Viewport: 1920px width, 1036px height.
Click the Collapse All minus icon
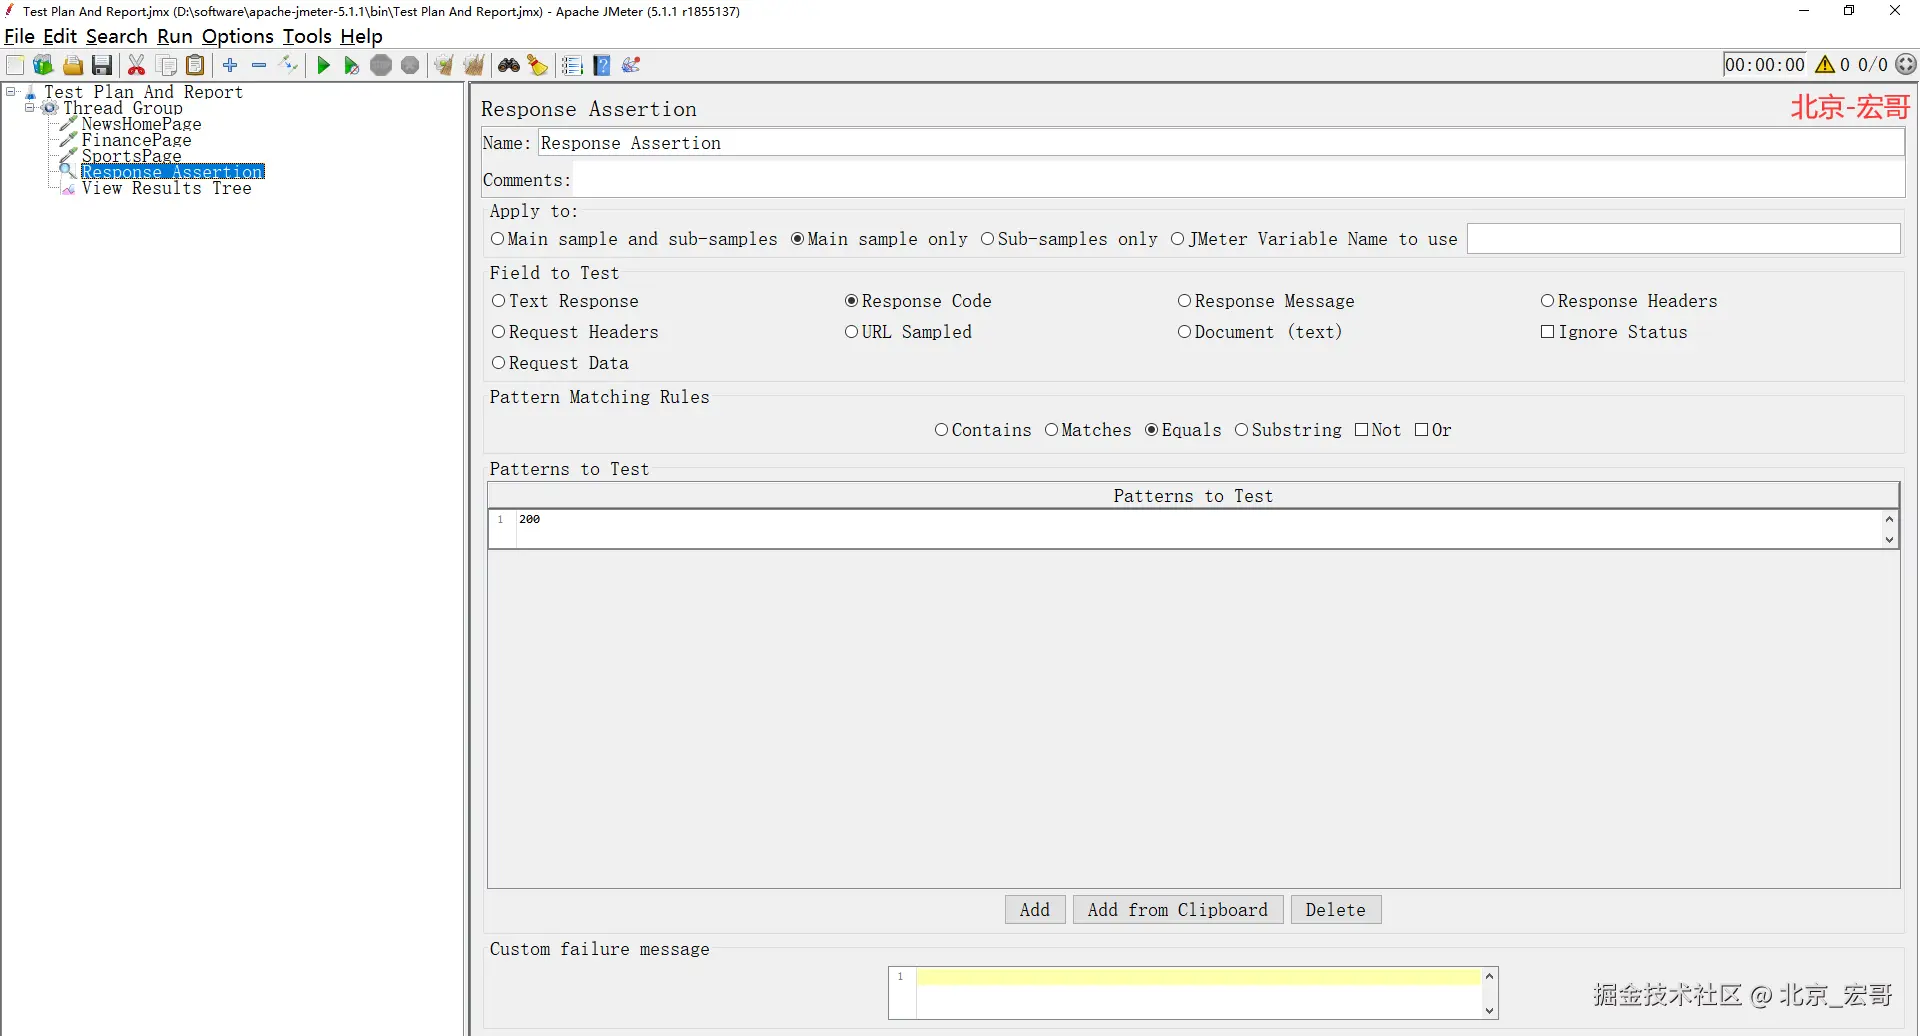point(259,66)
